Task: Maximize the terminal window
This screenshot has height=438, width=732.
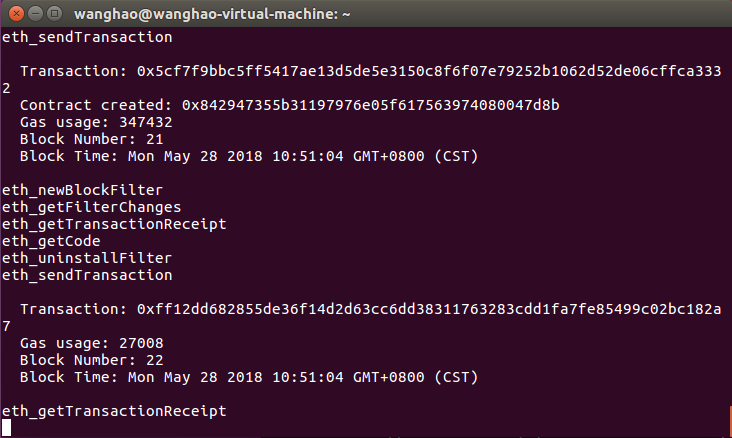Action: click(x=52, y=14)
